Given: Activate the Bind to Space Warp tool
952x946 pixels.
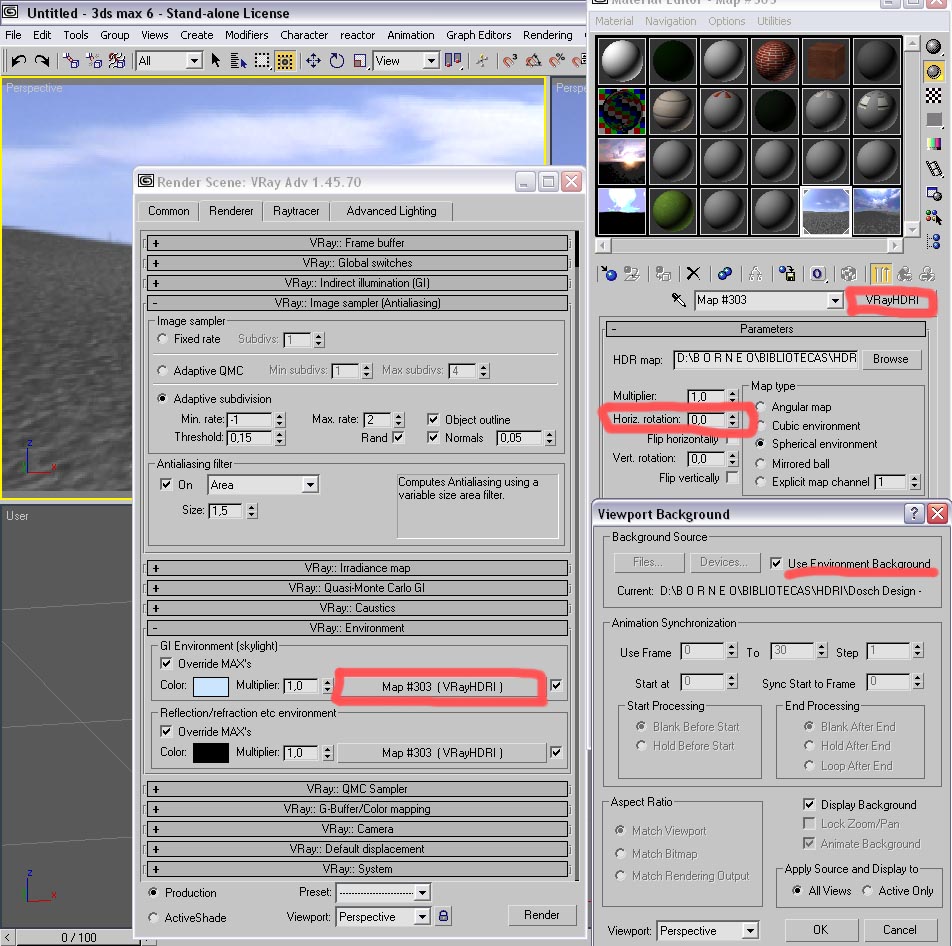Looking at the screenshot, I should pyautogui.click(x=117, y=61).
